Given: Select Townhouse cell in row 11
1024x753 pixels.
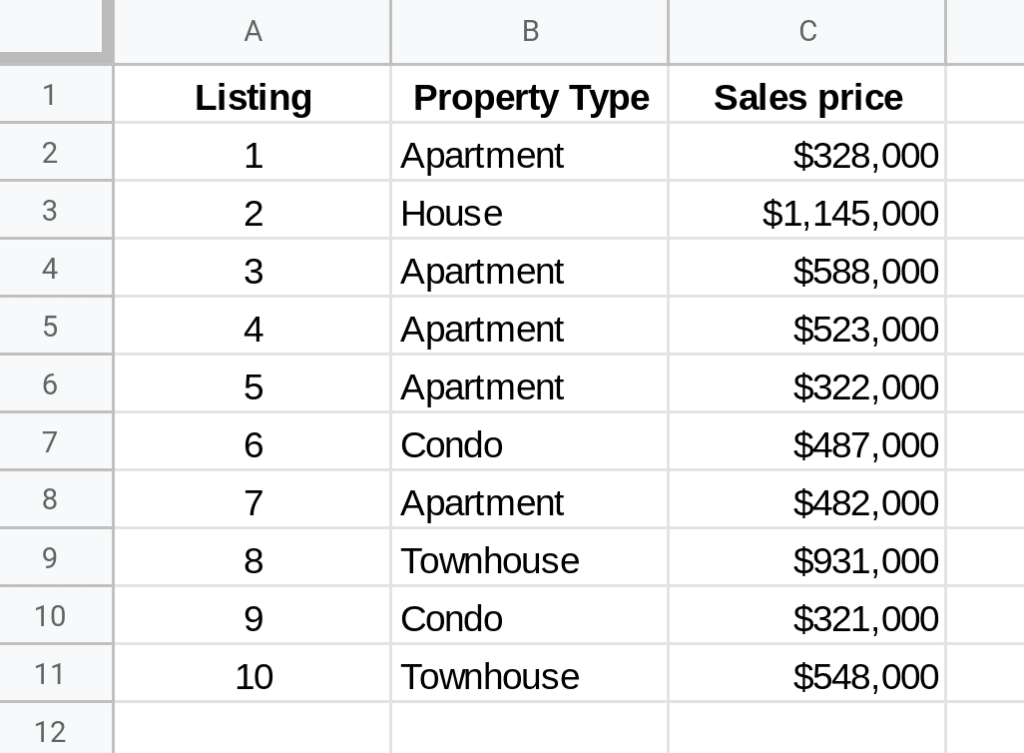Looking at the screenshot, I should 530,673.
